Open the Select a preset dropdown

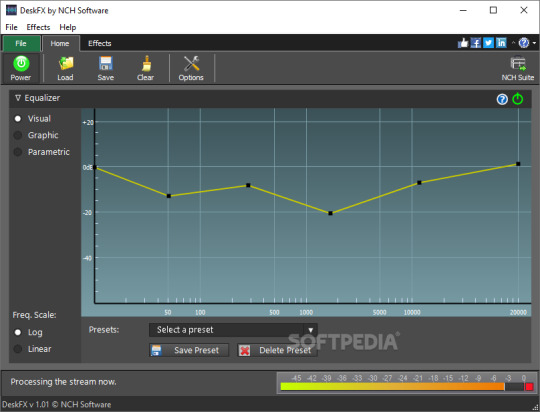pyautogui.click(x=233, y=330)
